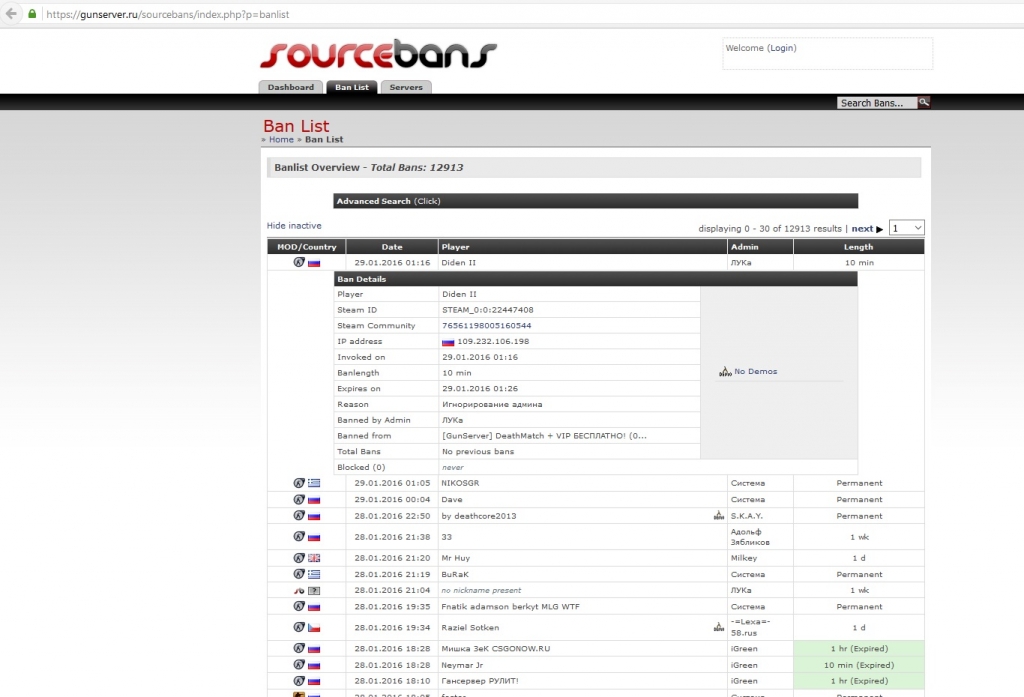Click the search magnifier icon beside Search Bans

click(924, 102)
